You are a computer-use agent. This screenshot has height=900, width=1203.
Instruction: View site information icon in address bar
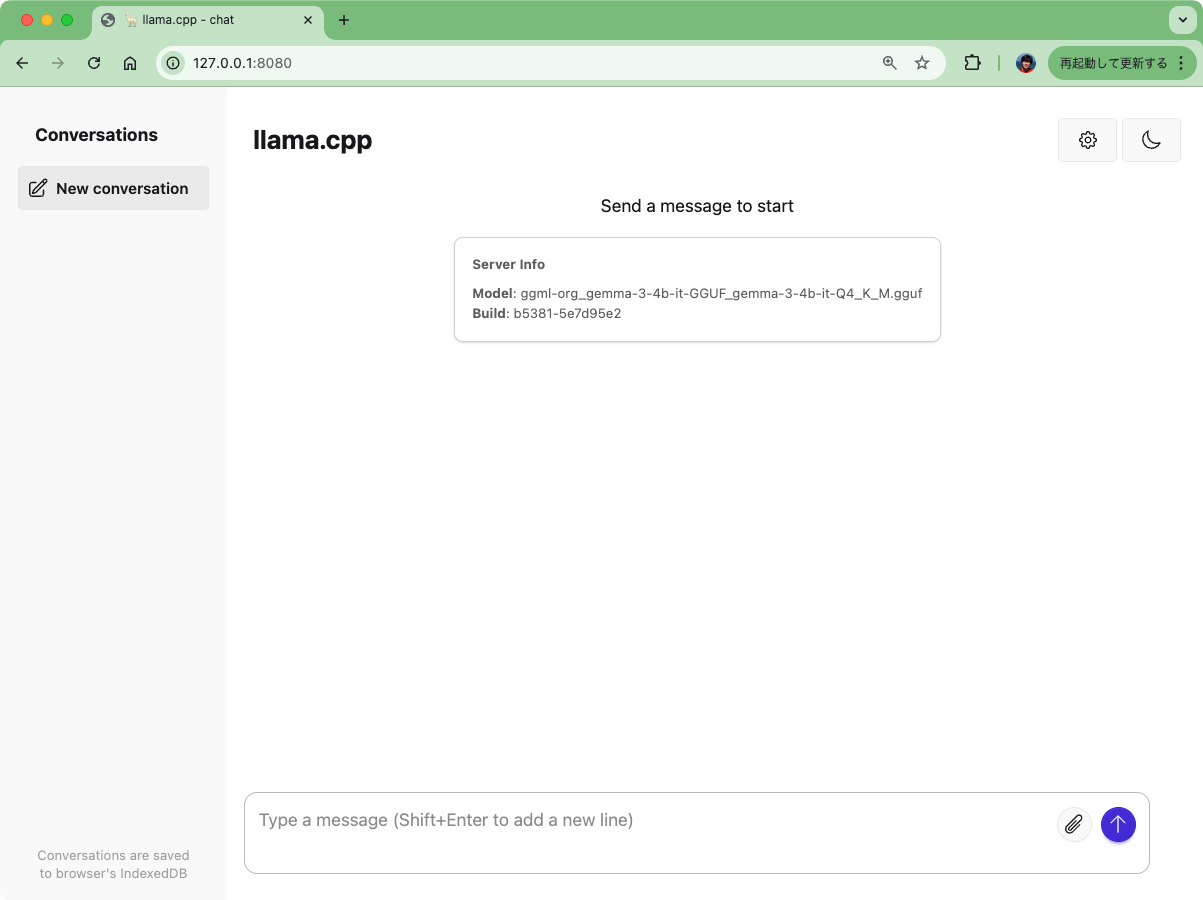173,63
